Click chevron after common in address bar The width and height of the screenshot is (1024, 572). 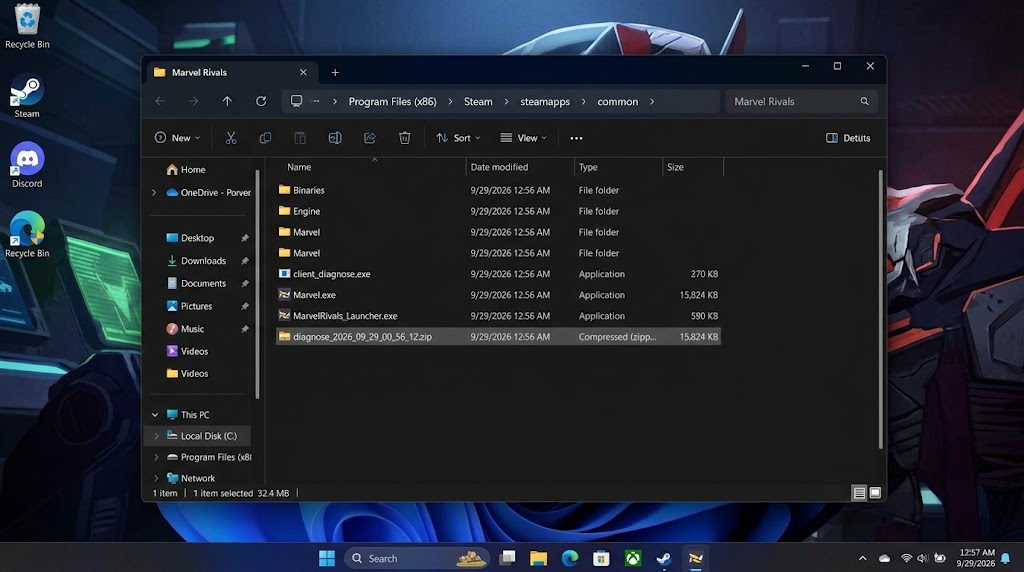point(652,101)
